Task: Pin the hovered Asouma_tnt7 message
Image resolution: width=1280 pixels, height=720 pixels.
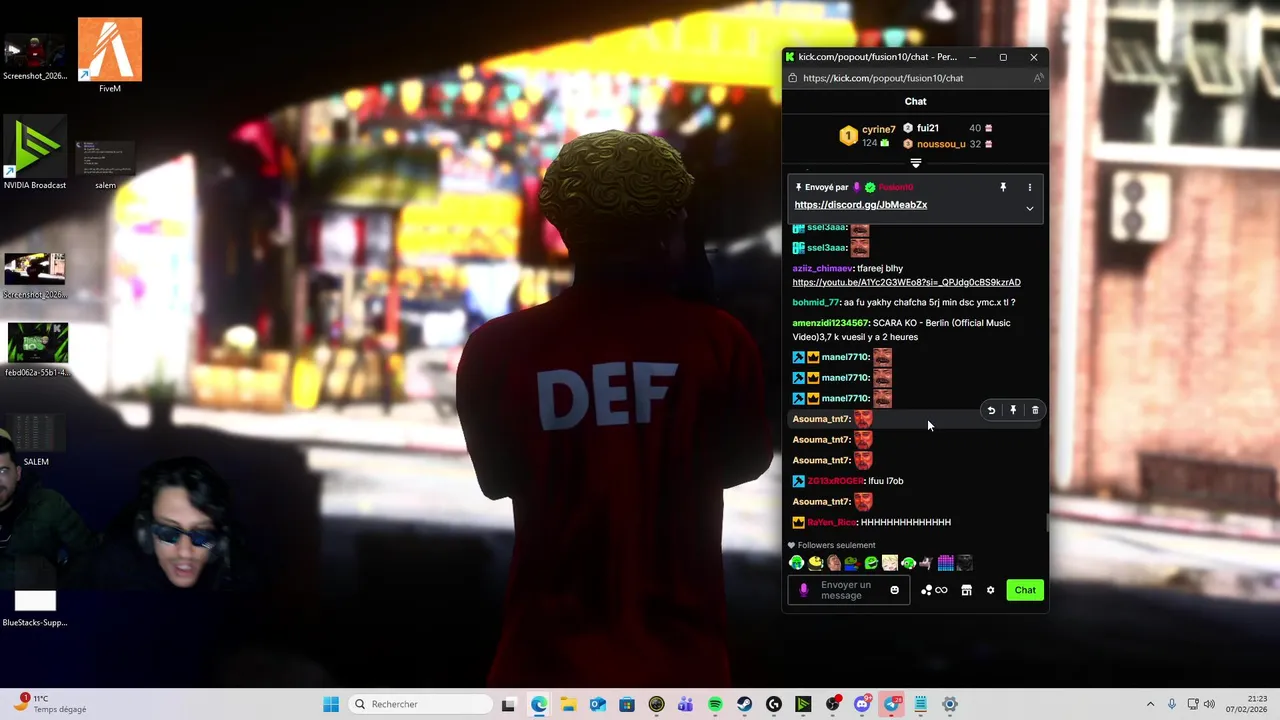Action: tap(1013, 410)
